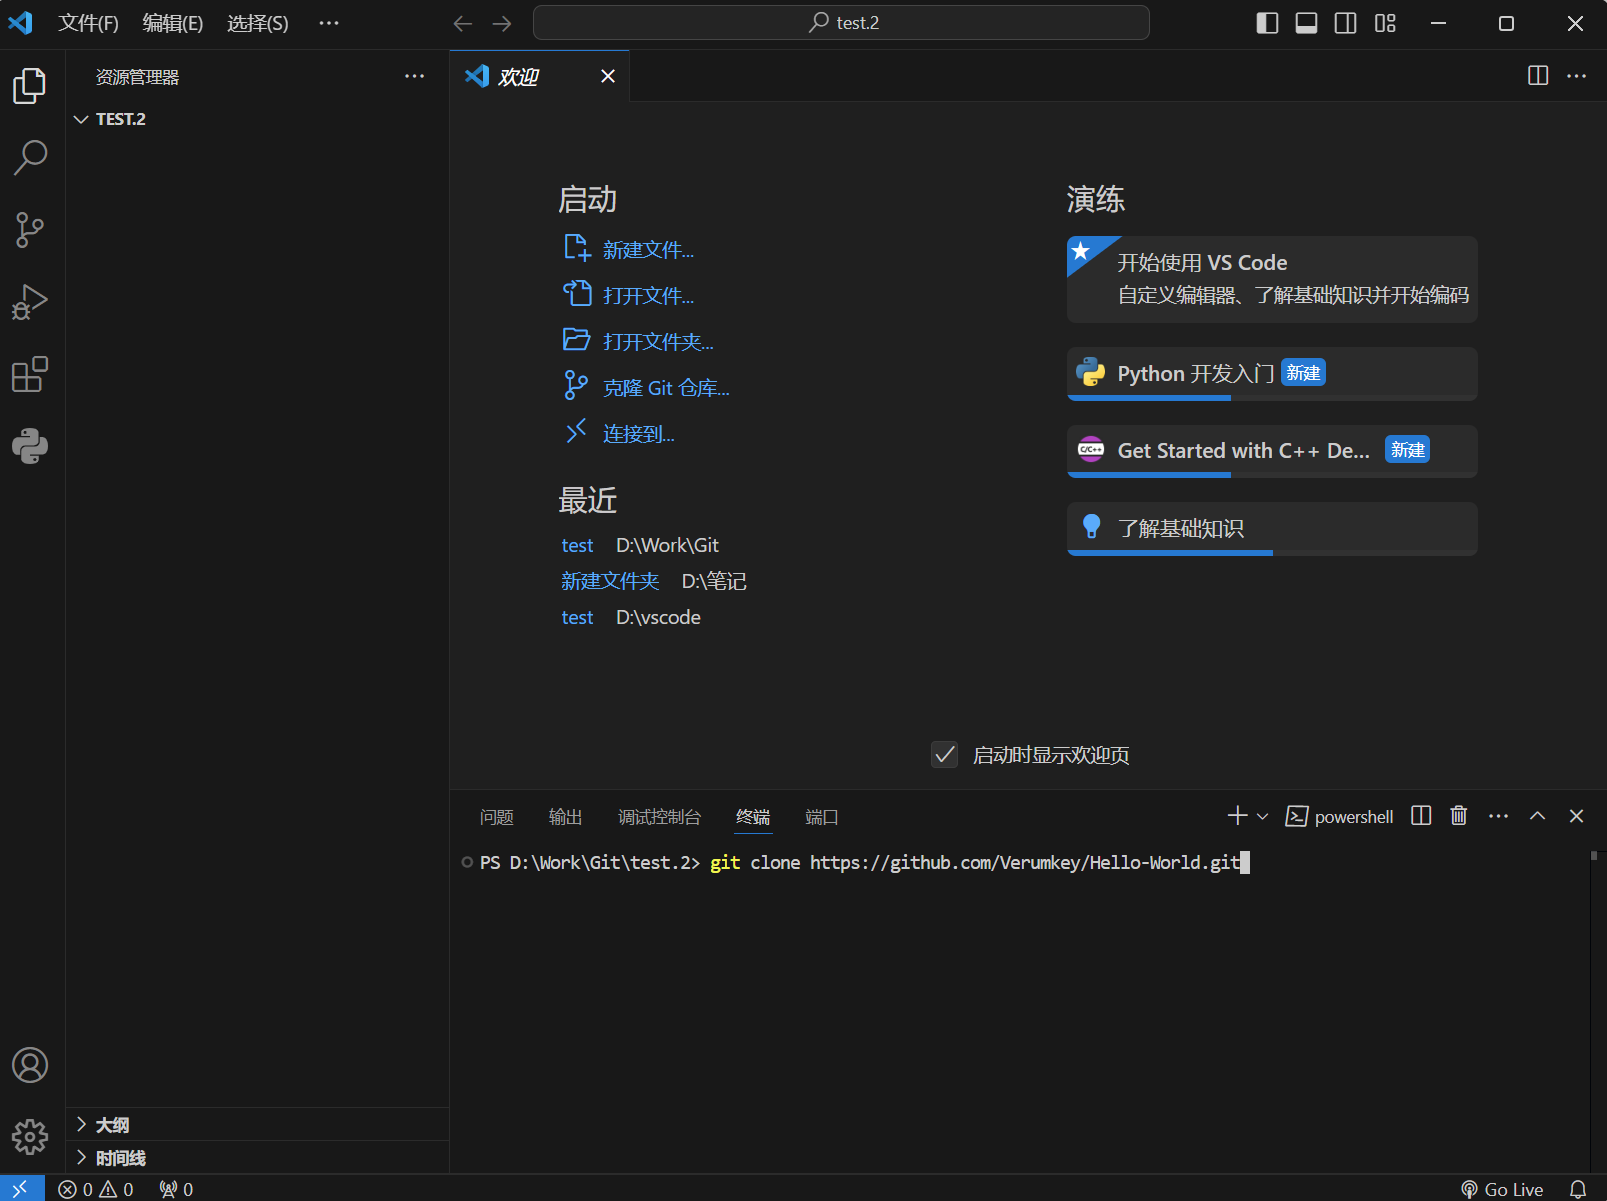Go forward with the right arrow
The image size is (1607, 1201).
502,23
